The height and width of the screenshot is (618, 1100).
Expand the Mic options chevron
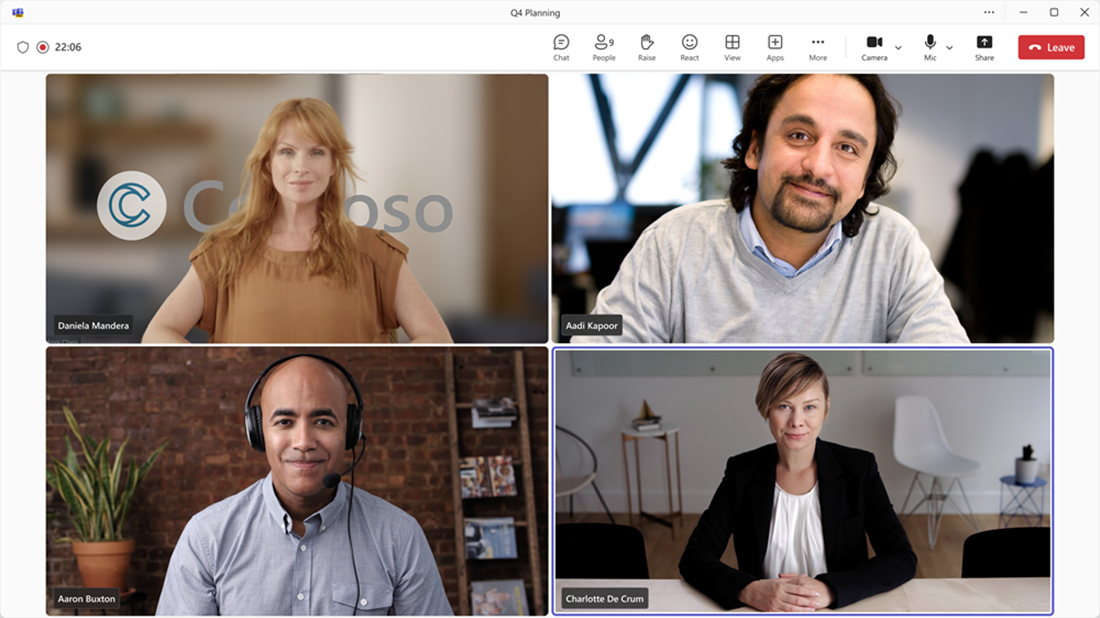[949, 48]
